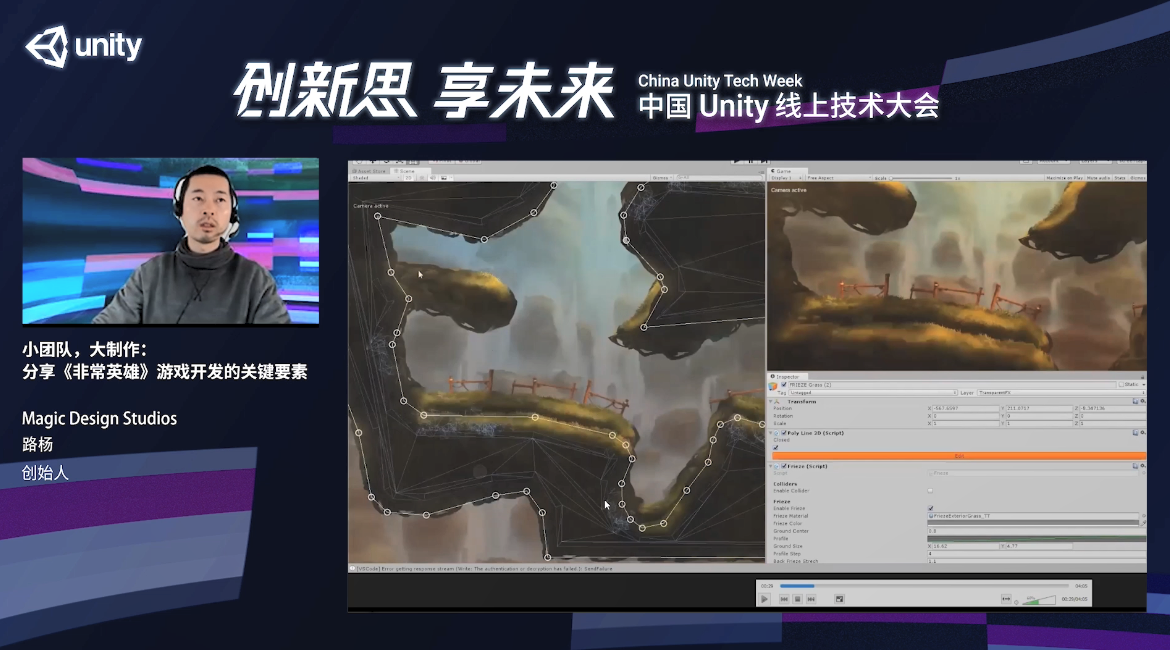
Task: Click the FRIEZE Grass (2) name field
Action: (x=952, y=384)
